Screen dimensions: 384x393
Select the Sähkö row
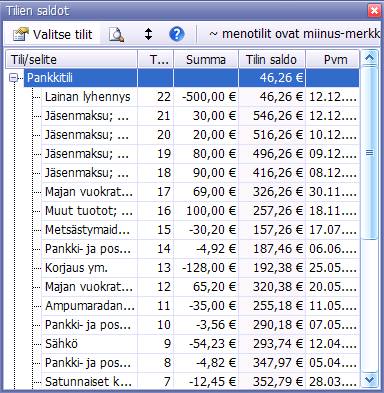(x=200, y=344)
